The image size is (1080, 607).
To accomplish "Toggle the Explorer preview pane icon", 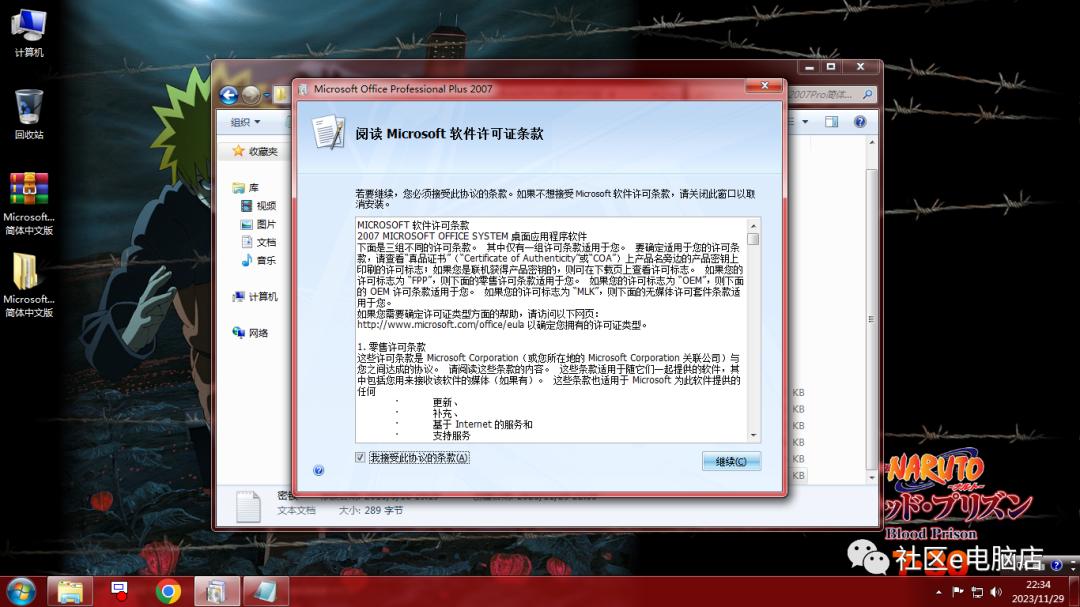I will 831,122.
